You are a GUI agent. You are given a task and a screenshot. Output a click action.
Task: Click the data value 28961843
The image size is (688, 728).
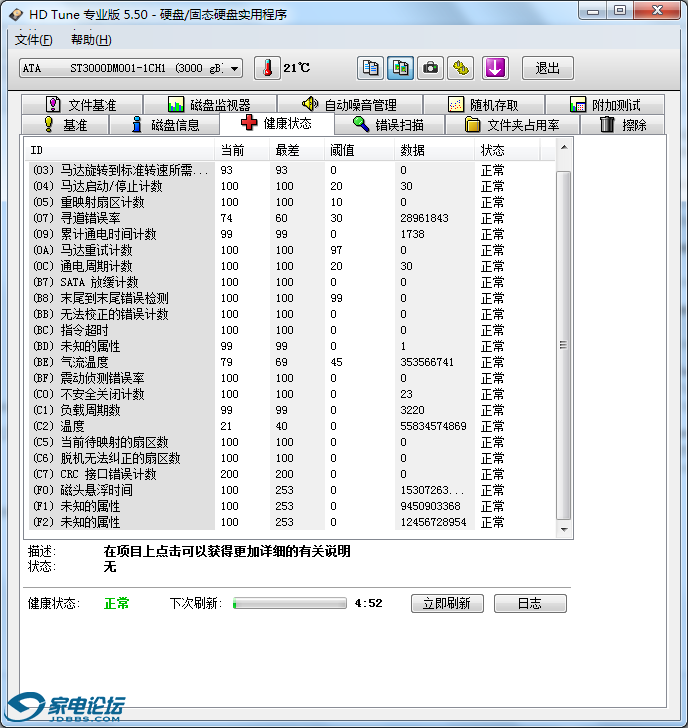coord(424,218)
